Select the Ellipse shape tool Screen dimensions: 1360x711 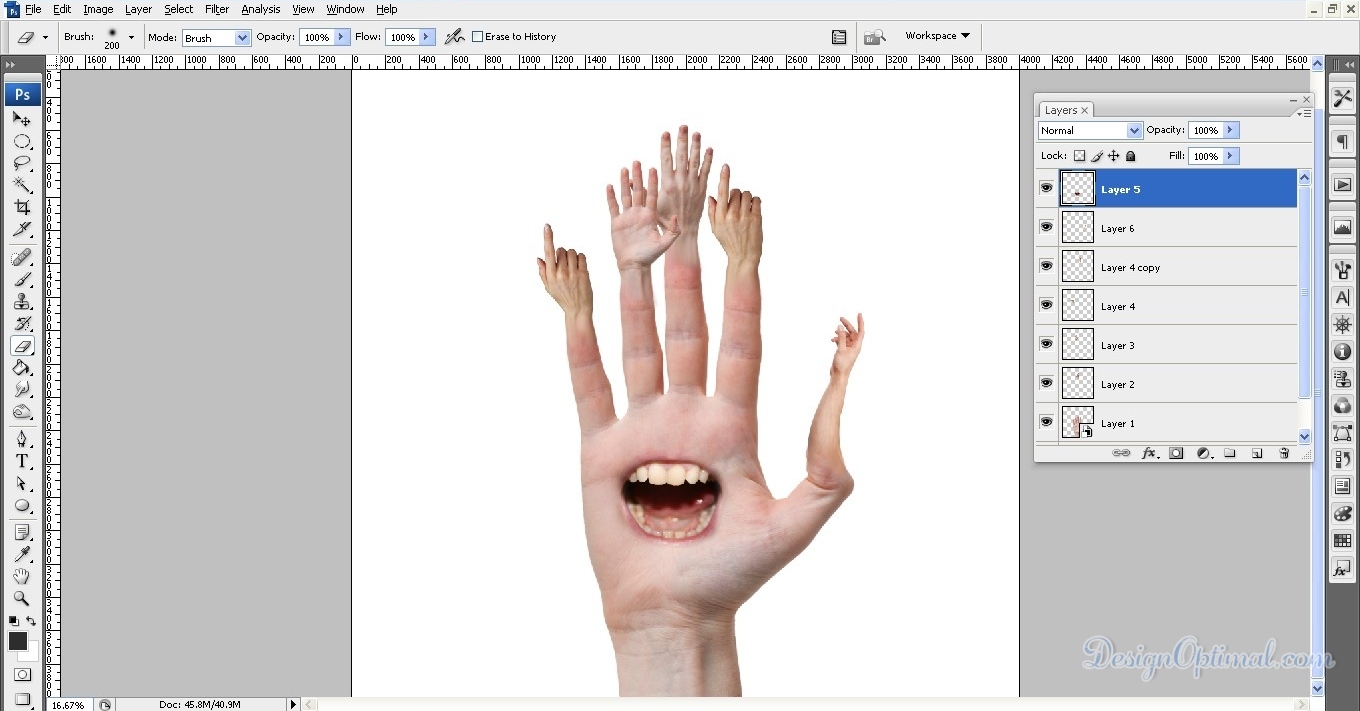click(22, 505)
